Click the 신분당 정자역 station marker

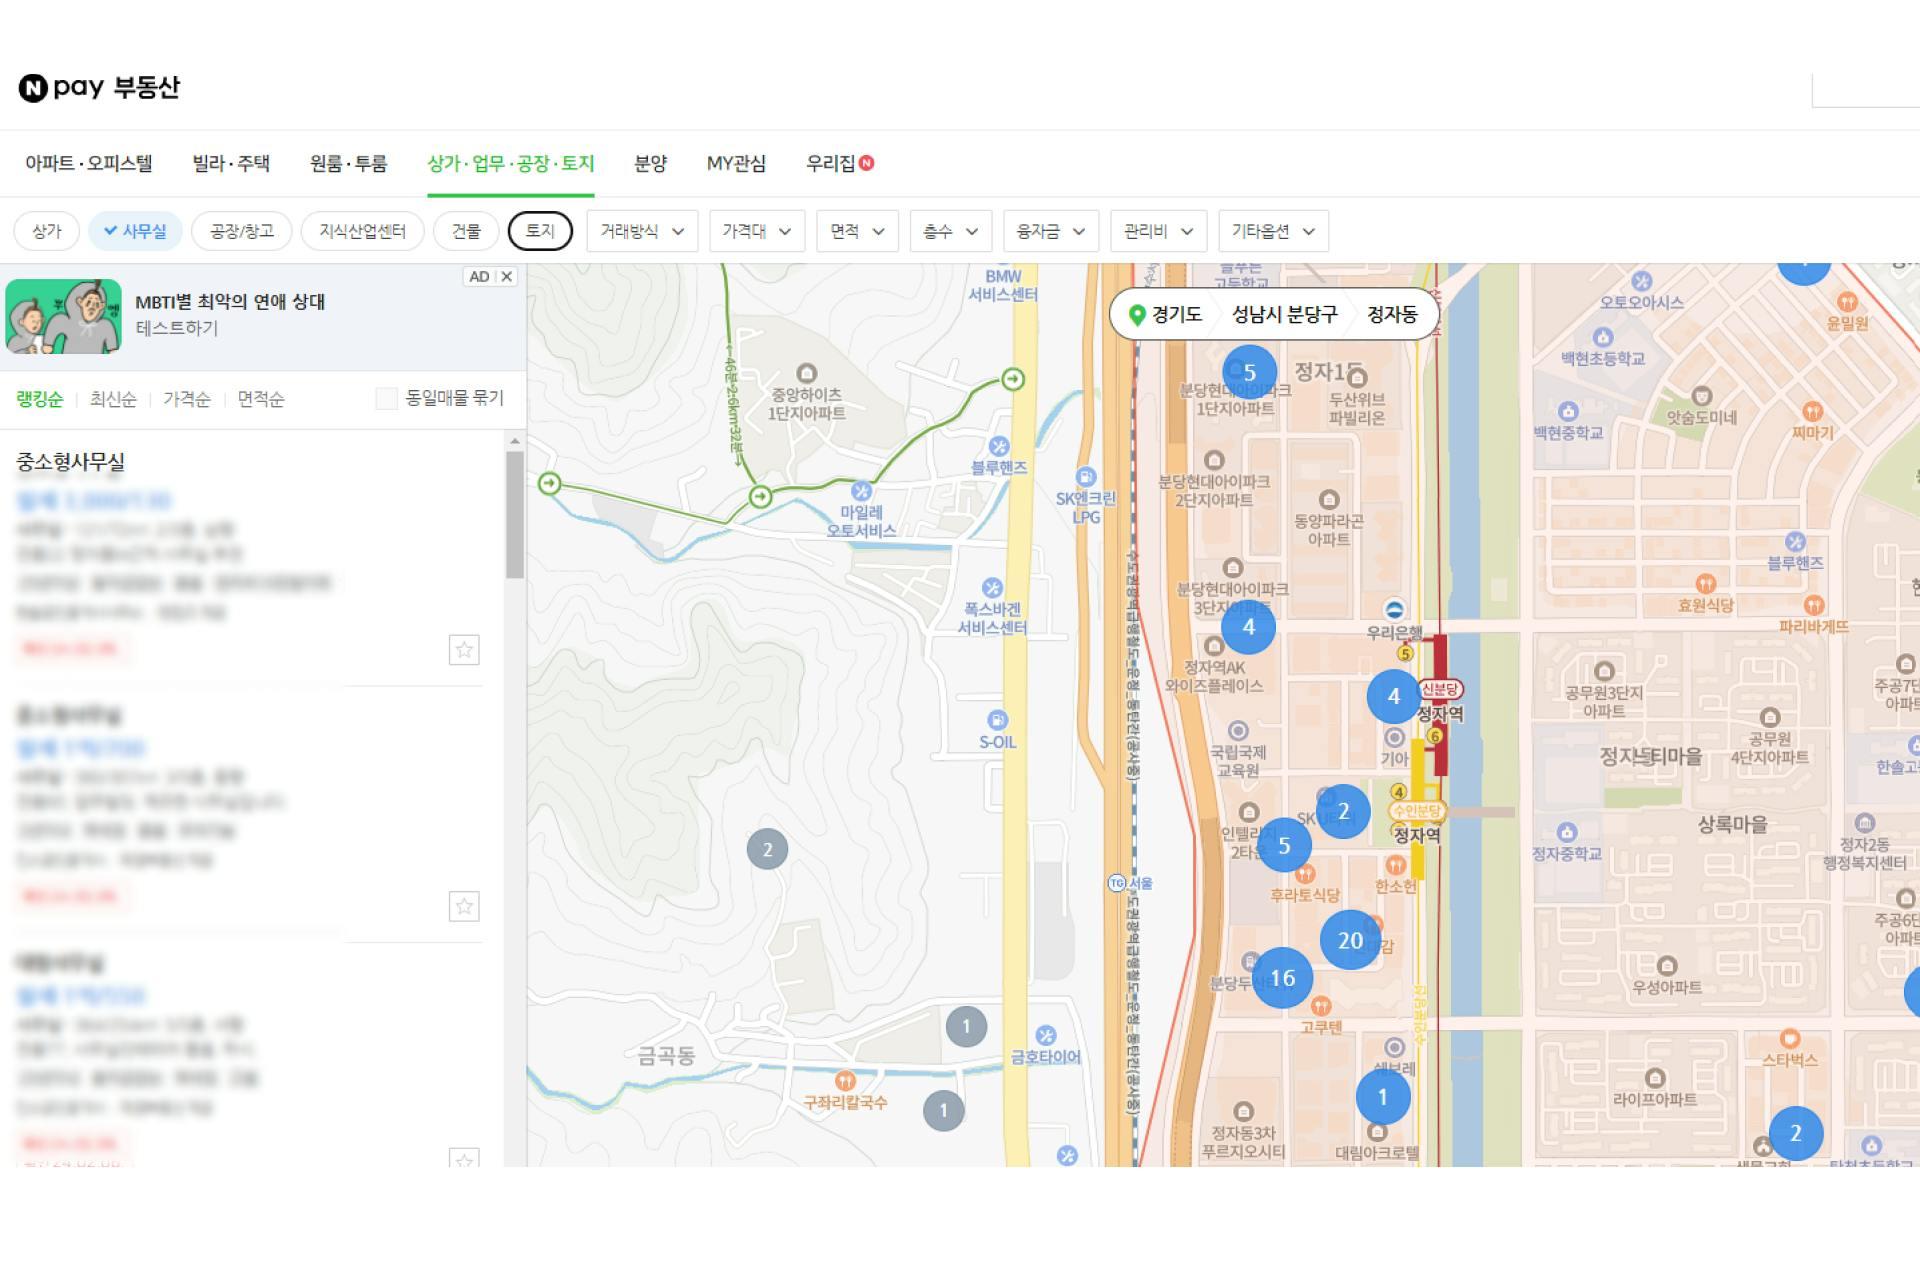click(1440, 689)
